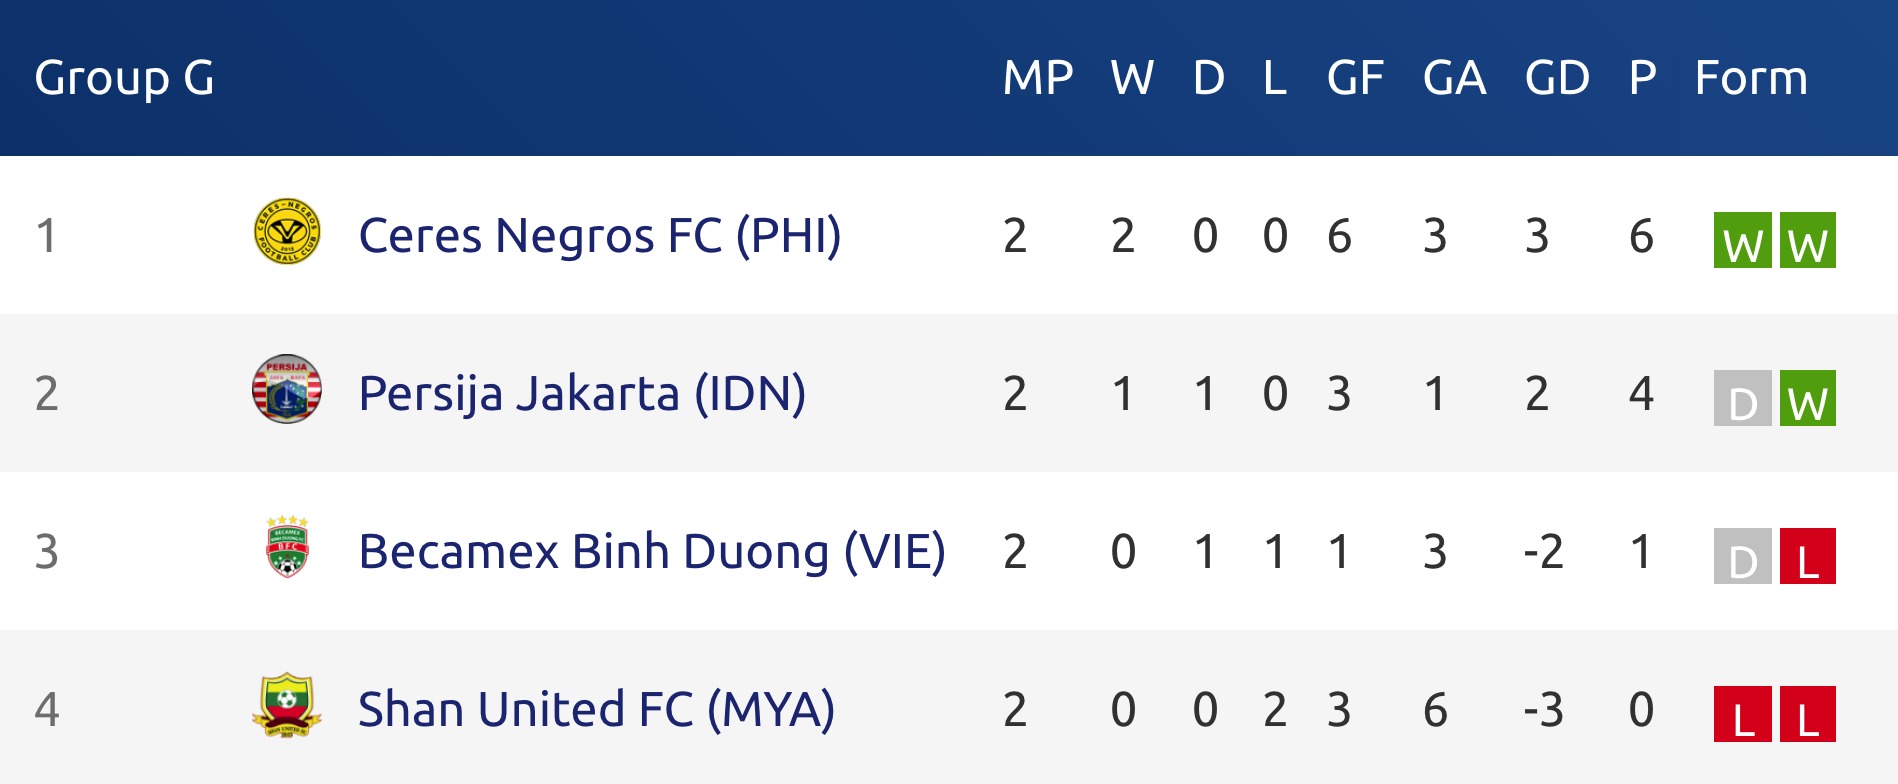Click Shan United's second red L form badge

click(1808, 714)
